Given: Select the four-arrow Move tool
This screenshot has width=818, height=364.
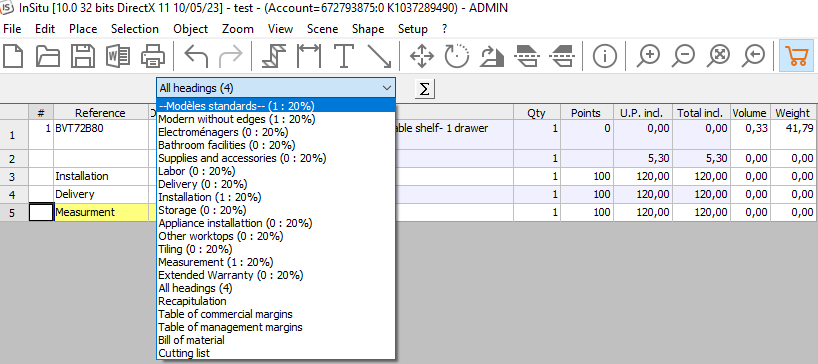Looking at the screenshot, I should coord(422,55).
